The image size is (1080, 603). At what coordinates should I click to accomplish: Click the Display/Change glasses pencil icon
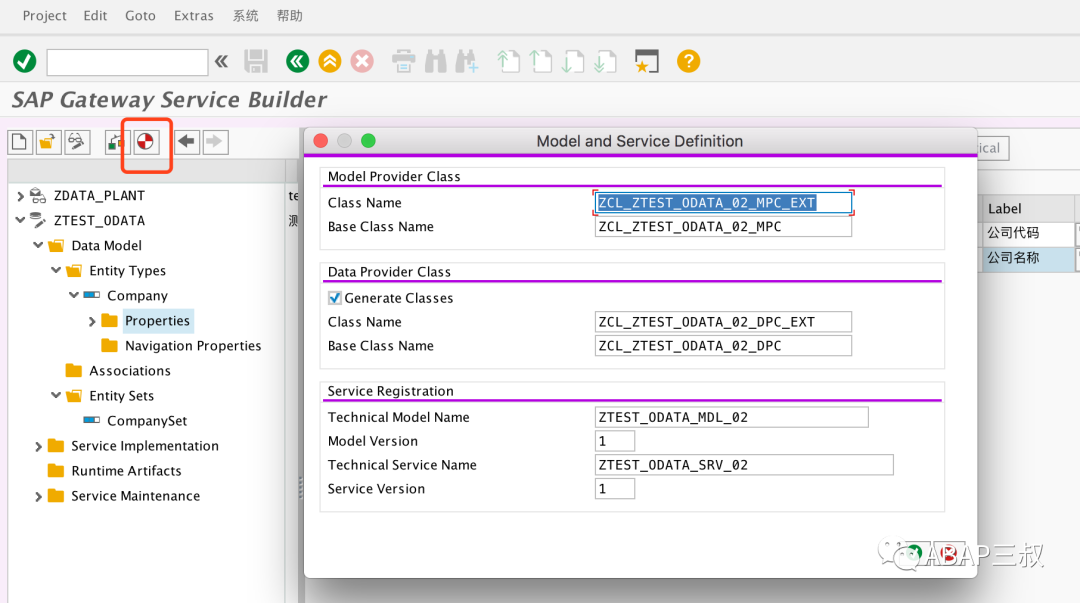(x=76, y=142)
